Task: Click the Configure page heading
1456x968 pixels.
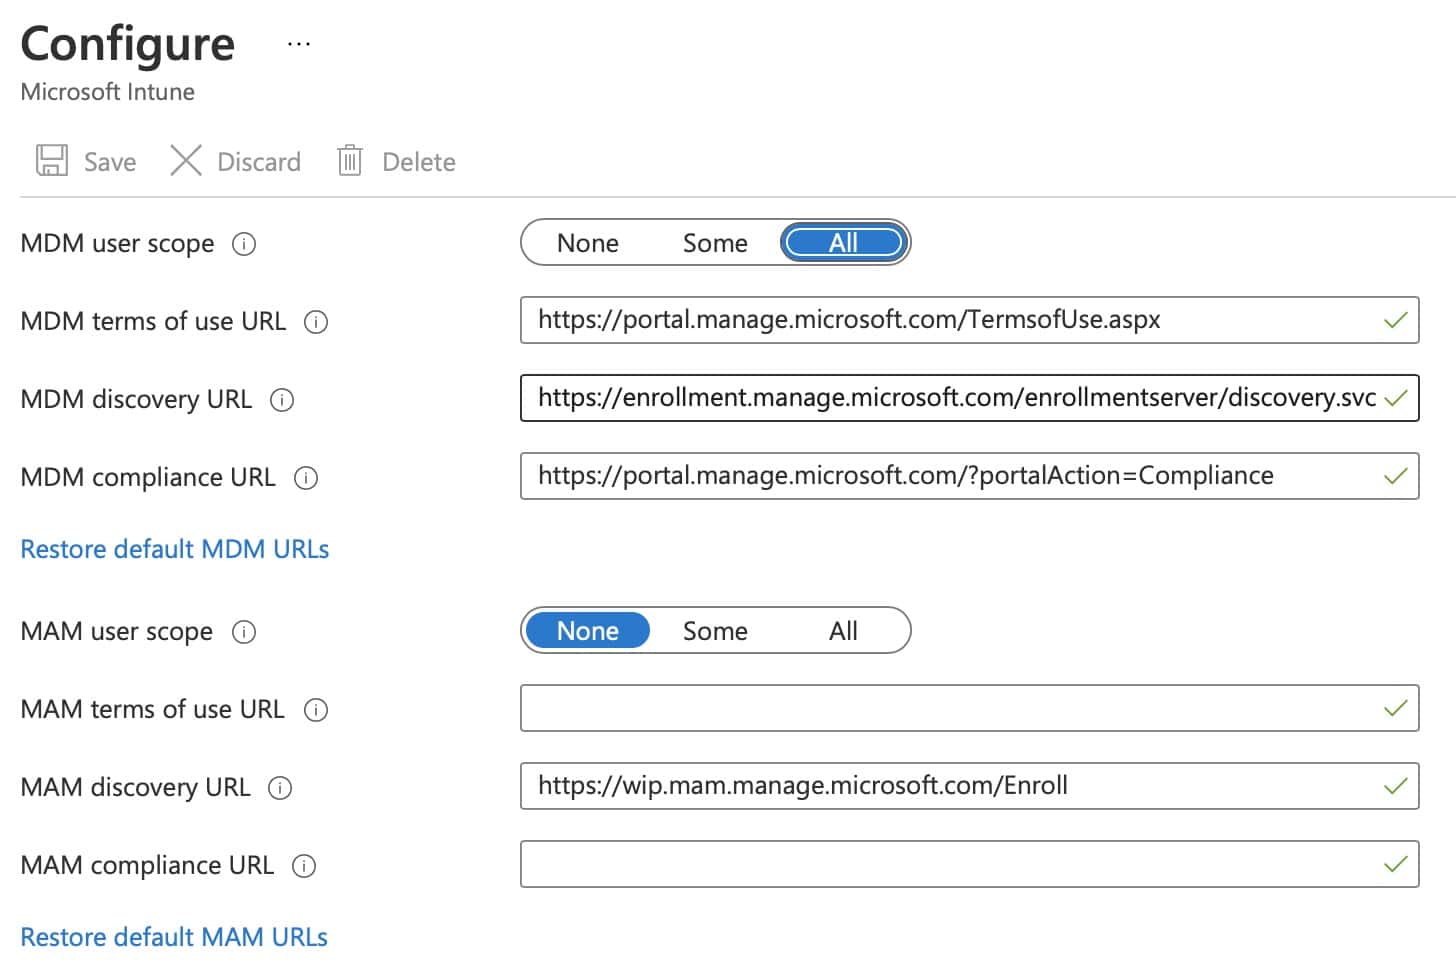Action: click(x=128, y=44)
